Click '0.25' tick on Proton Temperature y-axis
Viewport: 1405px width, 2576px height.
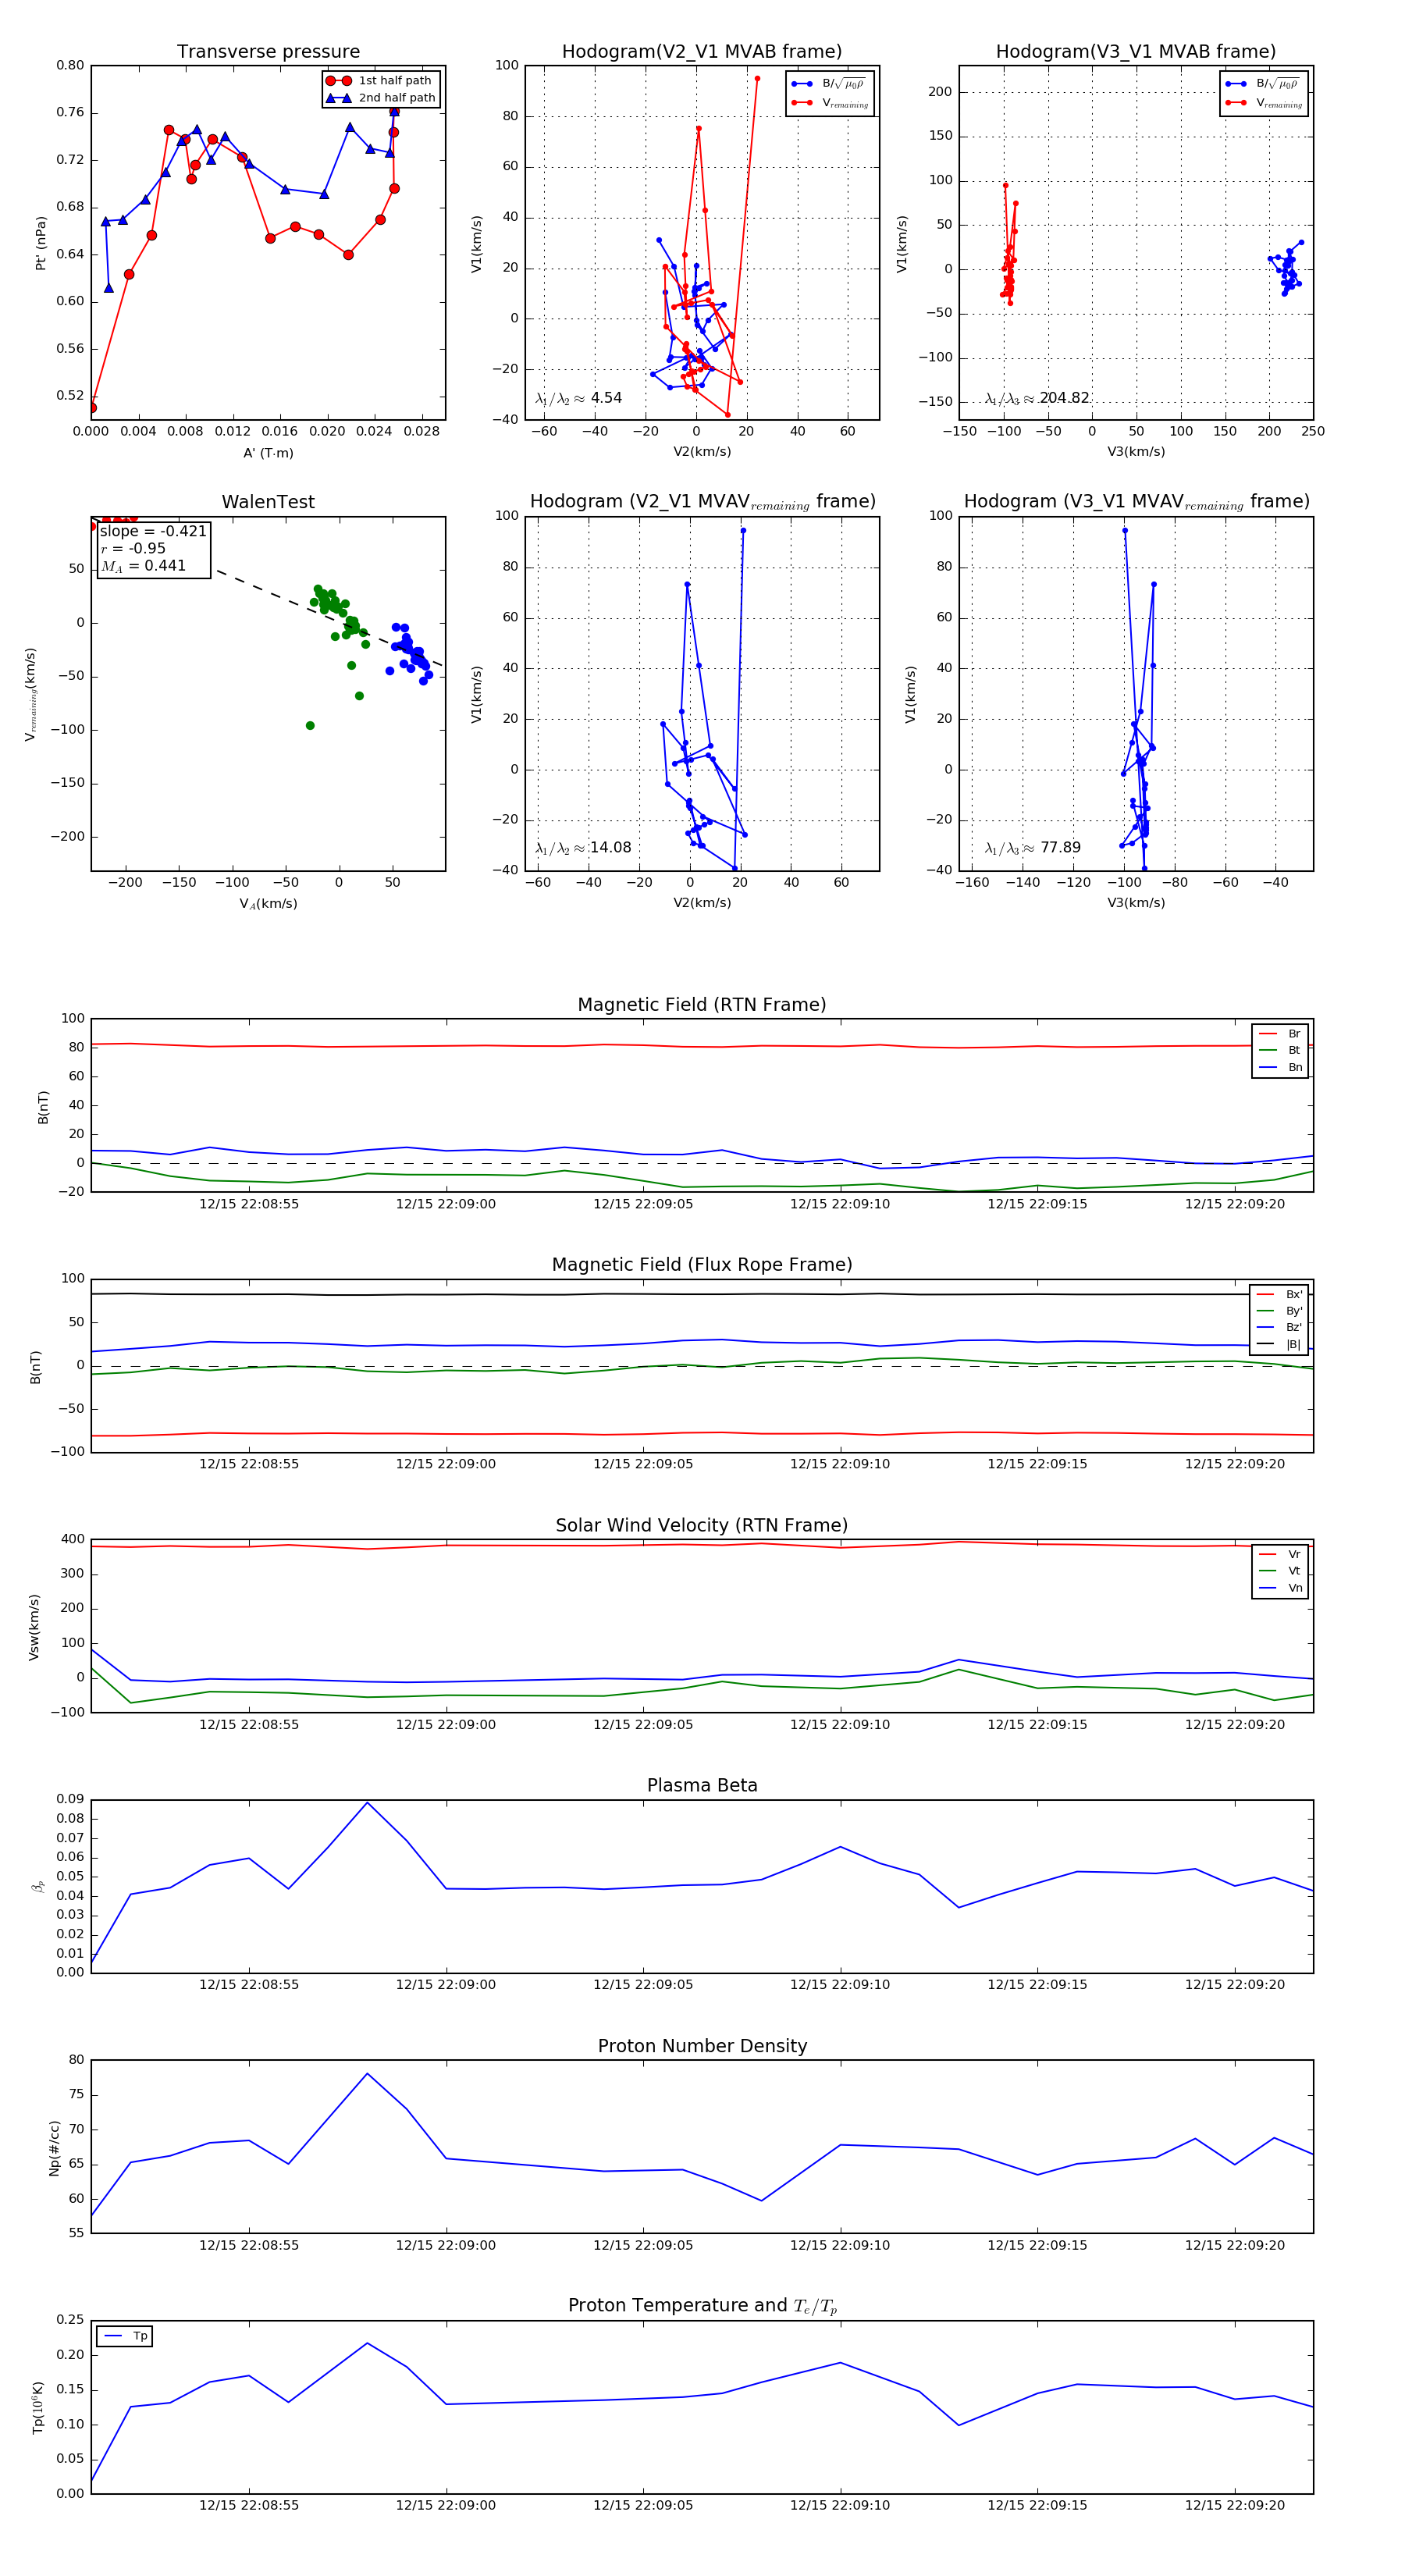click(70, 2319)
